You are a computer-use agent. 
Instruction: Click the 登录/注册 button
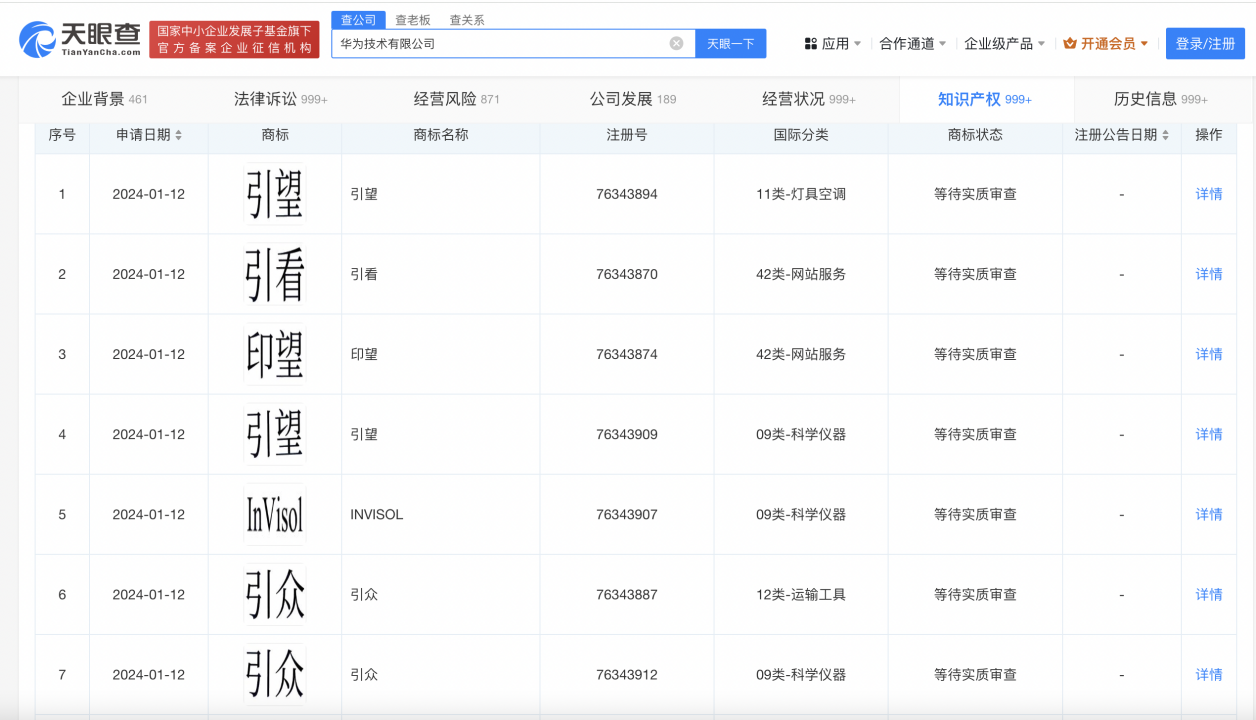pos(1205,43)
